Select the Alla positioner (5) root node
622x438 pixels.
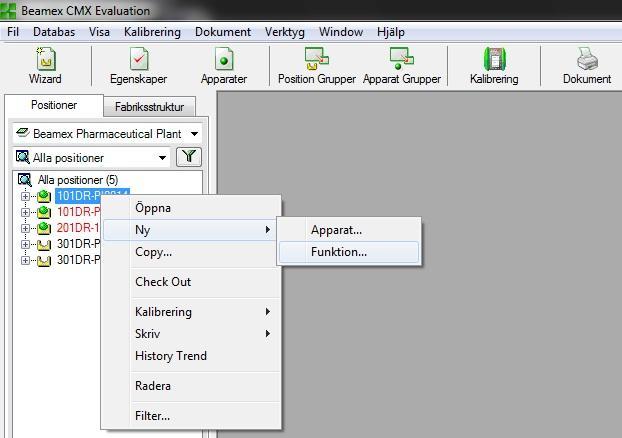[78, 180]
